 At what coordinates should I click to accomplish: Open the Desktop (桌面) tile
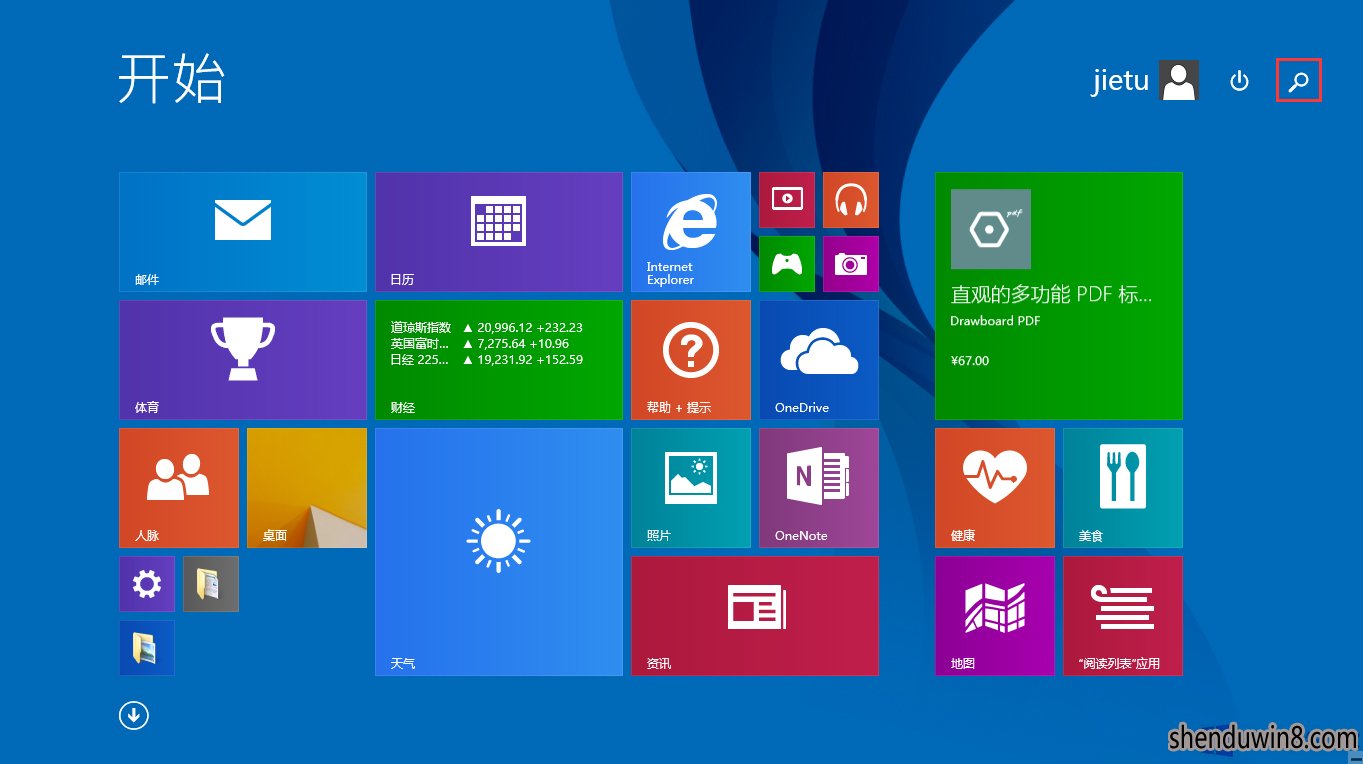307,488
